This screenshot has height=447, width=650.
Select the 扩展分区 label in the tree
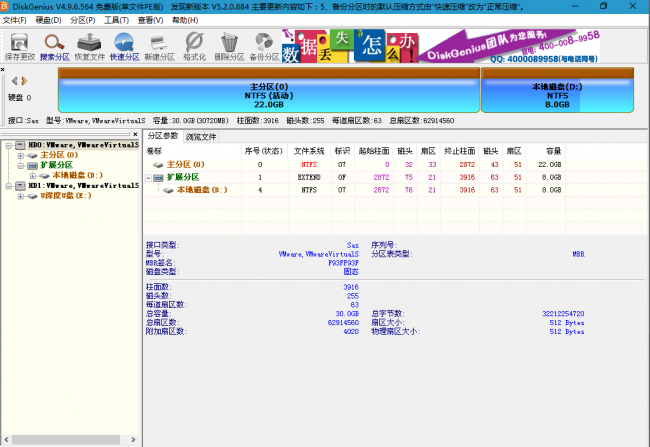click(56, 165)
